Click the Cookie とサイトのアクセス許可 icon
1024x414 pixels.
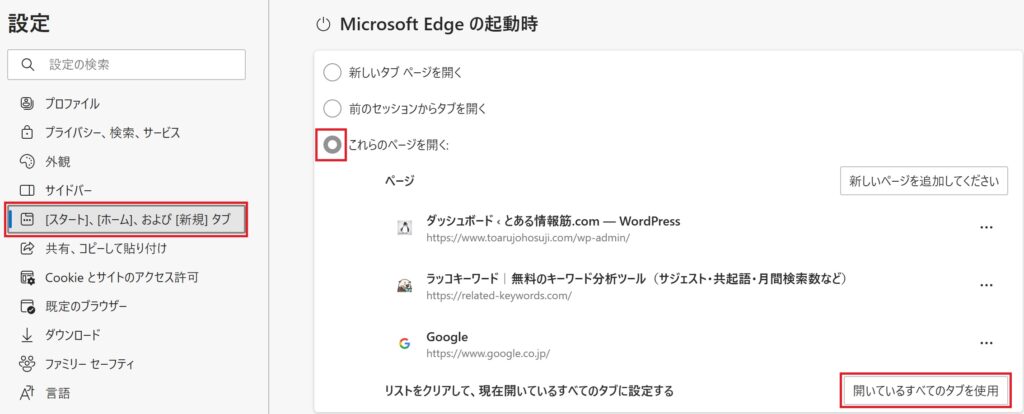click(27, 278)
